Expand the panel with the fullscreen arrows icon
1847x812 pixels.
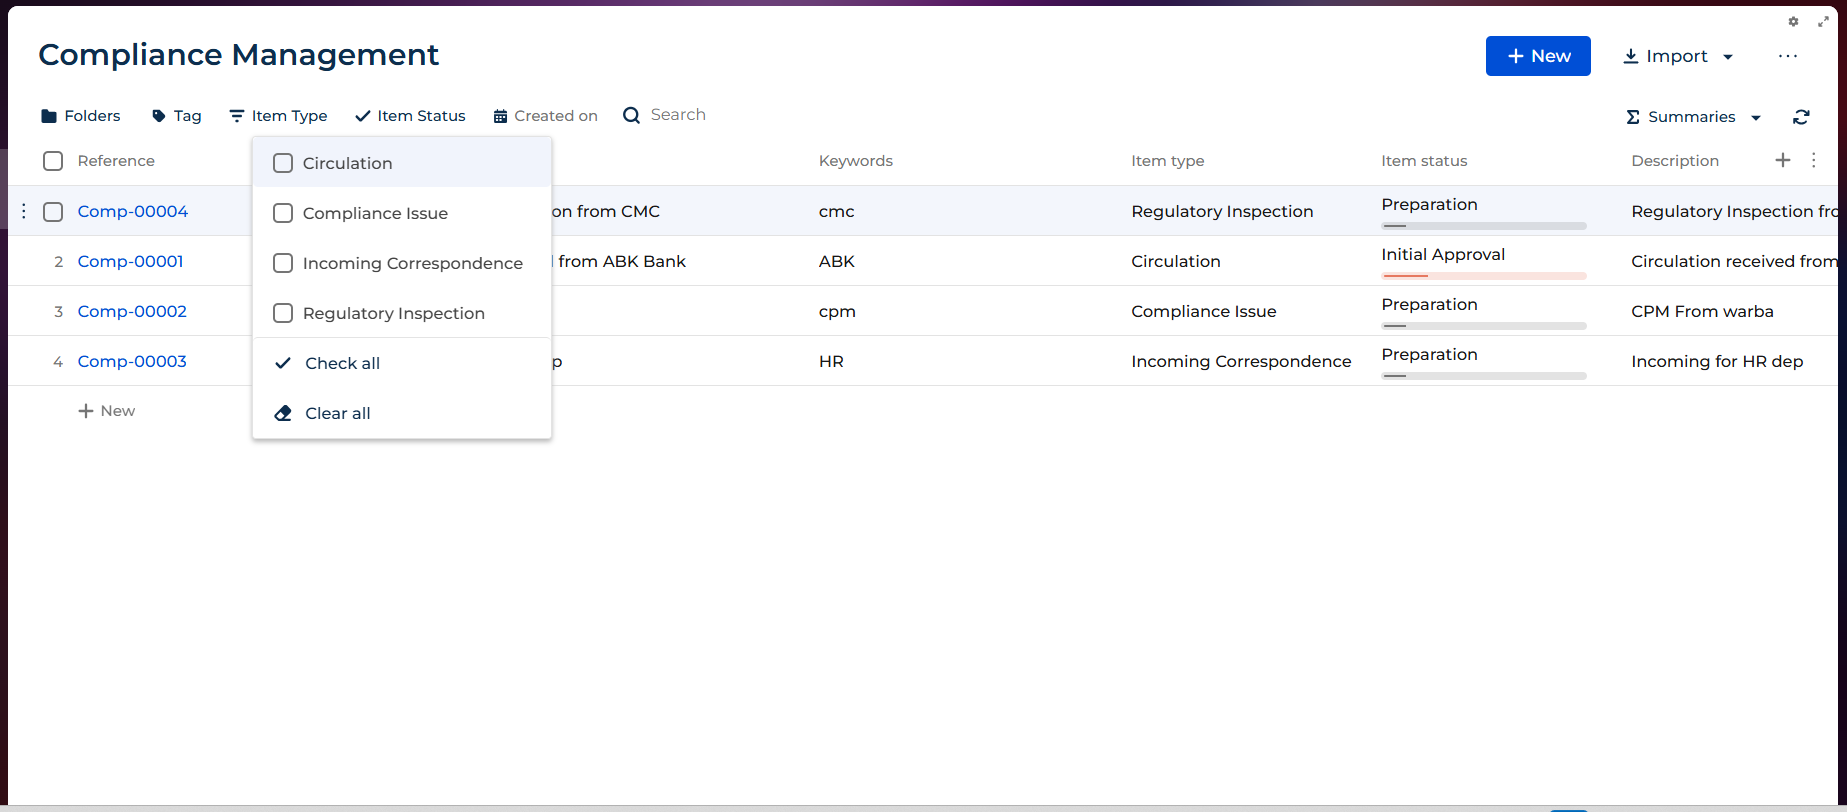pyautogui.click(x=1823, y=22)
